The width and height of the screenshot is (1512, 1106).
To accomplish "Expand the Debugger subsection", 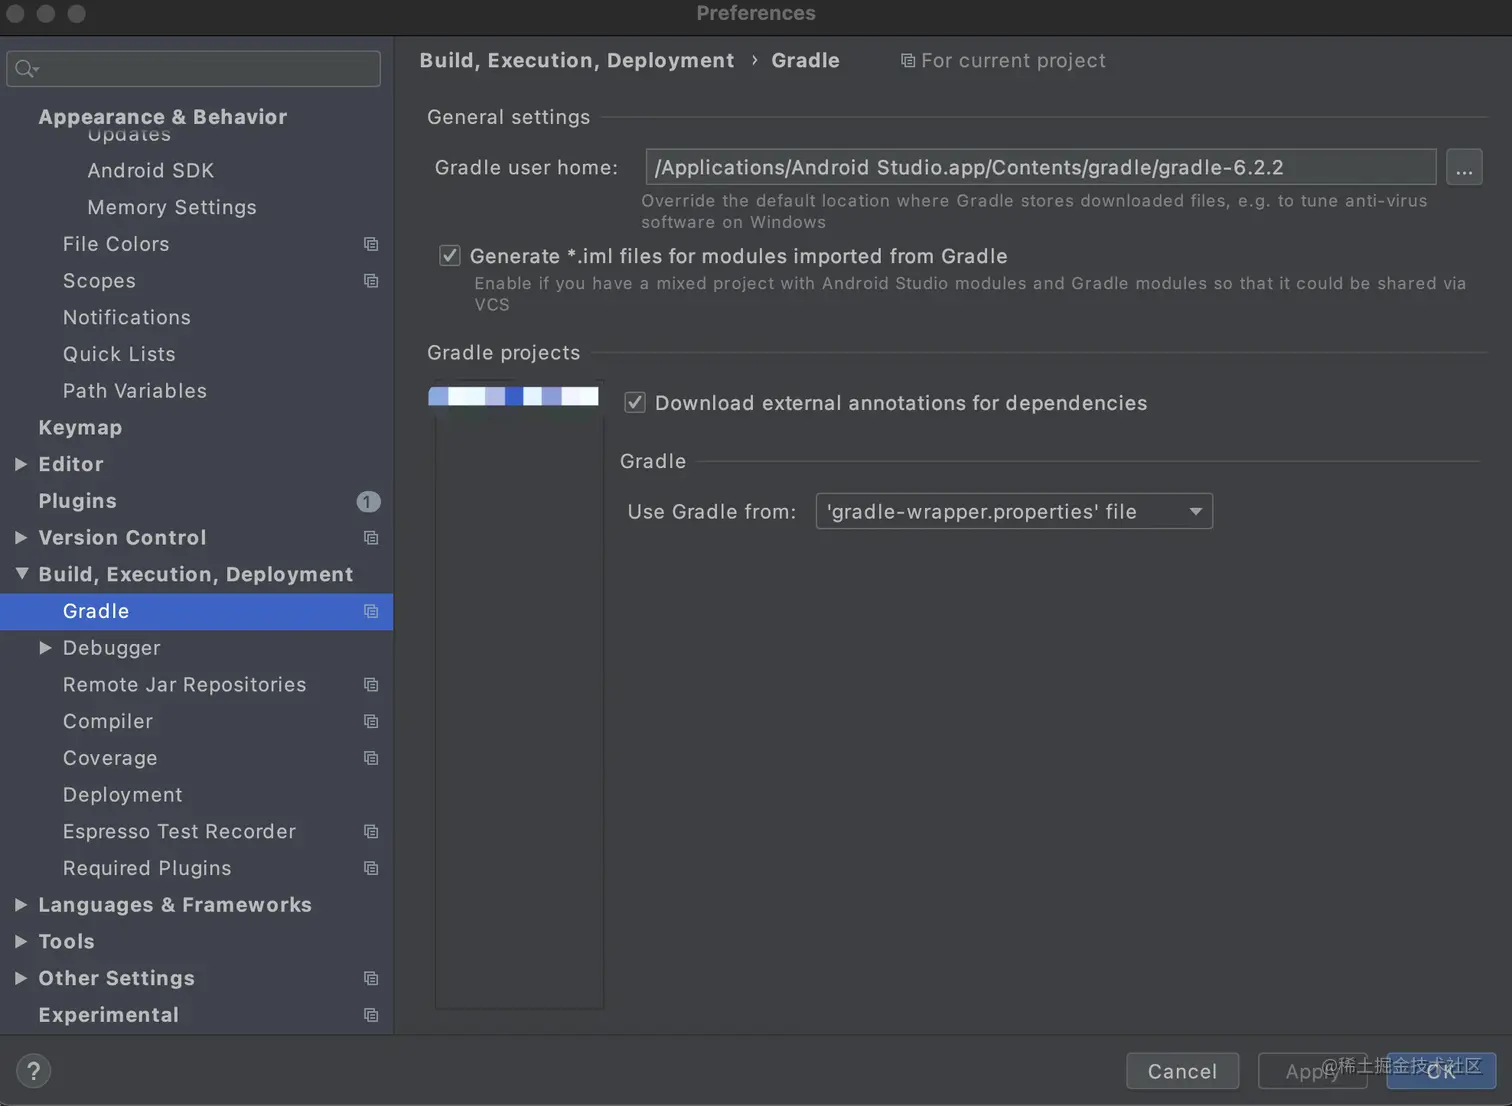I will click(45, 648).
